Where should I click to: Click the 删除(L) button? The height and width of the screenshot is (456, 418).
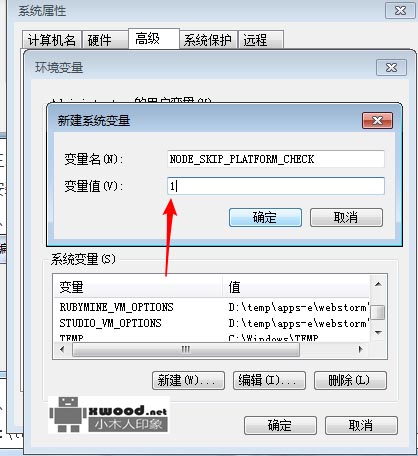(350, 380)
